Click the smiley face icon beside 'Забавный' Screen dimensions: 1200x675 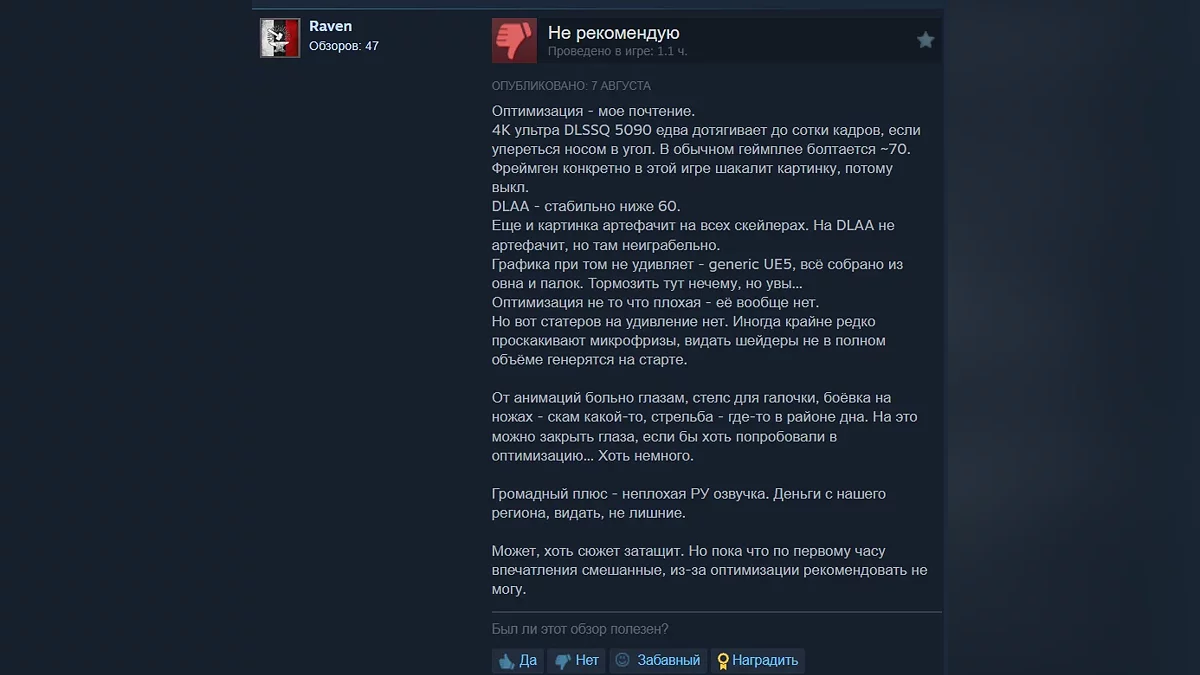tap(623, 660)
